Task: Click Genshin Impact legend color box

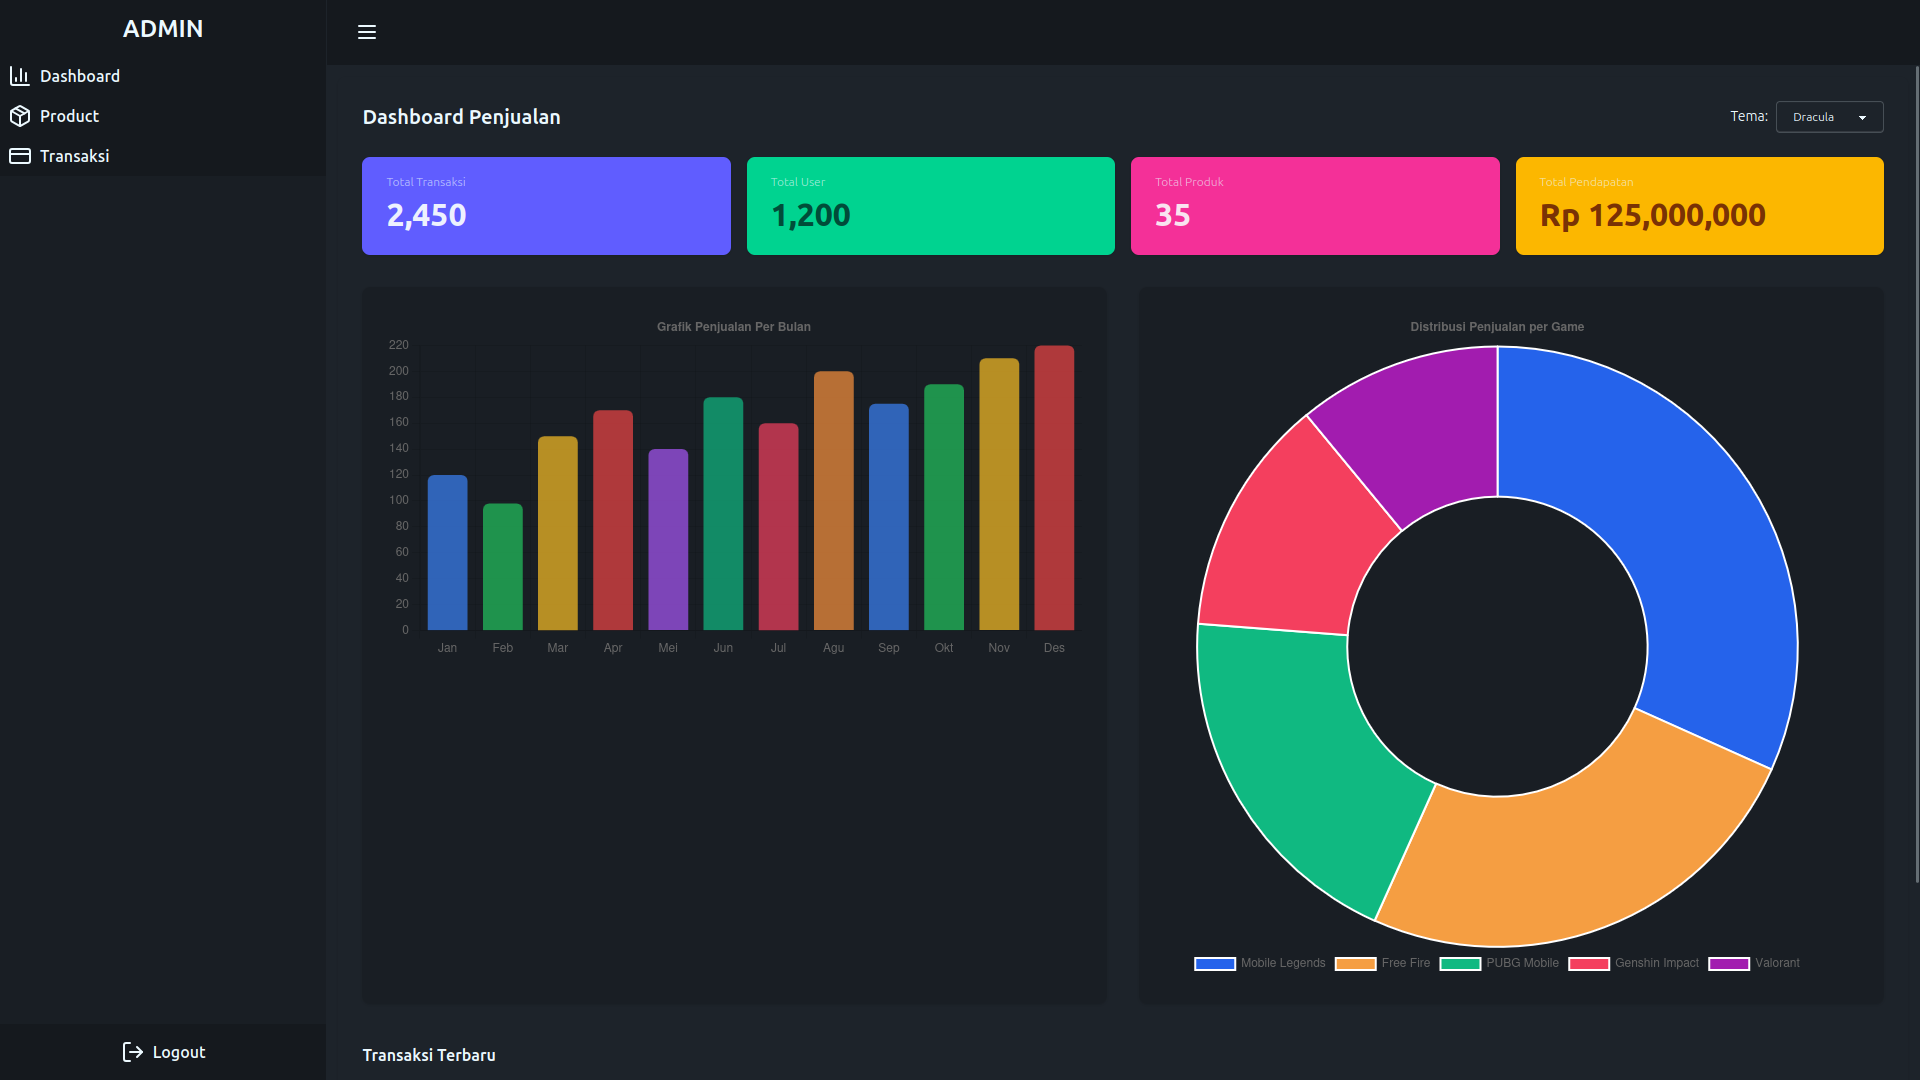Action: (1589, 964)
